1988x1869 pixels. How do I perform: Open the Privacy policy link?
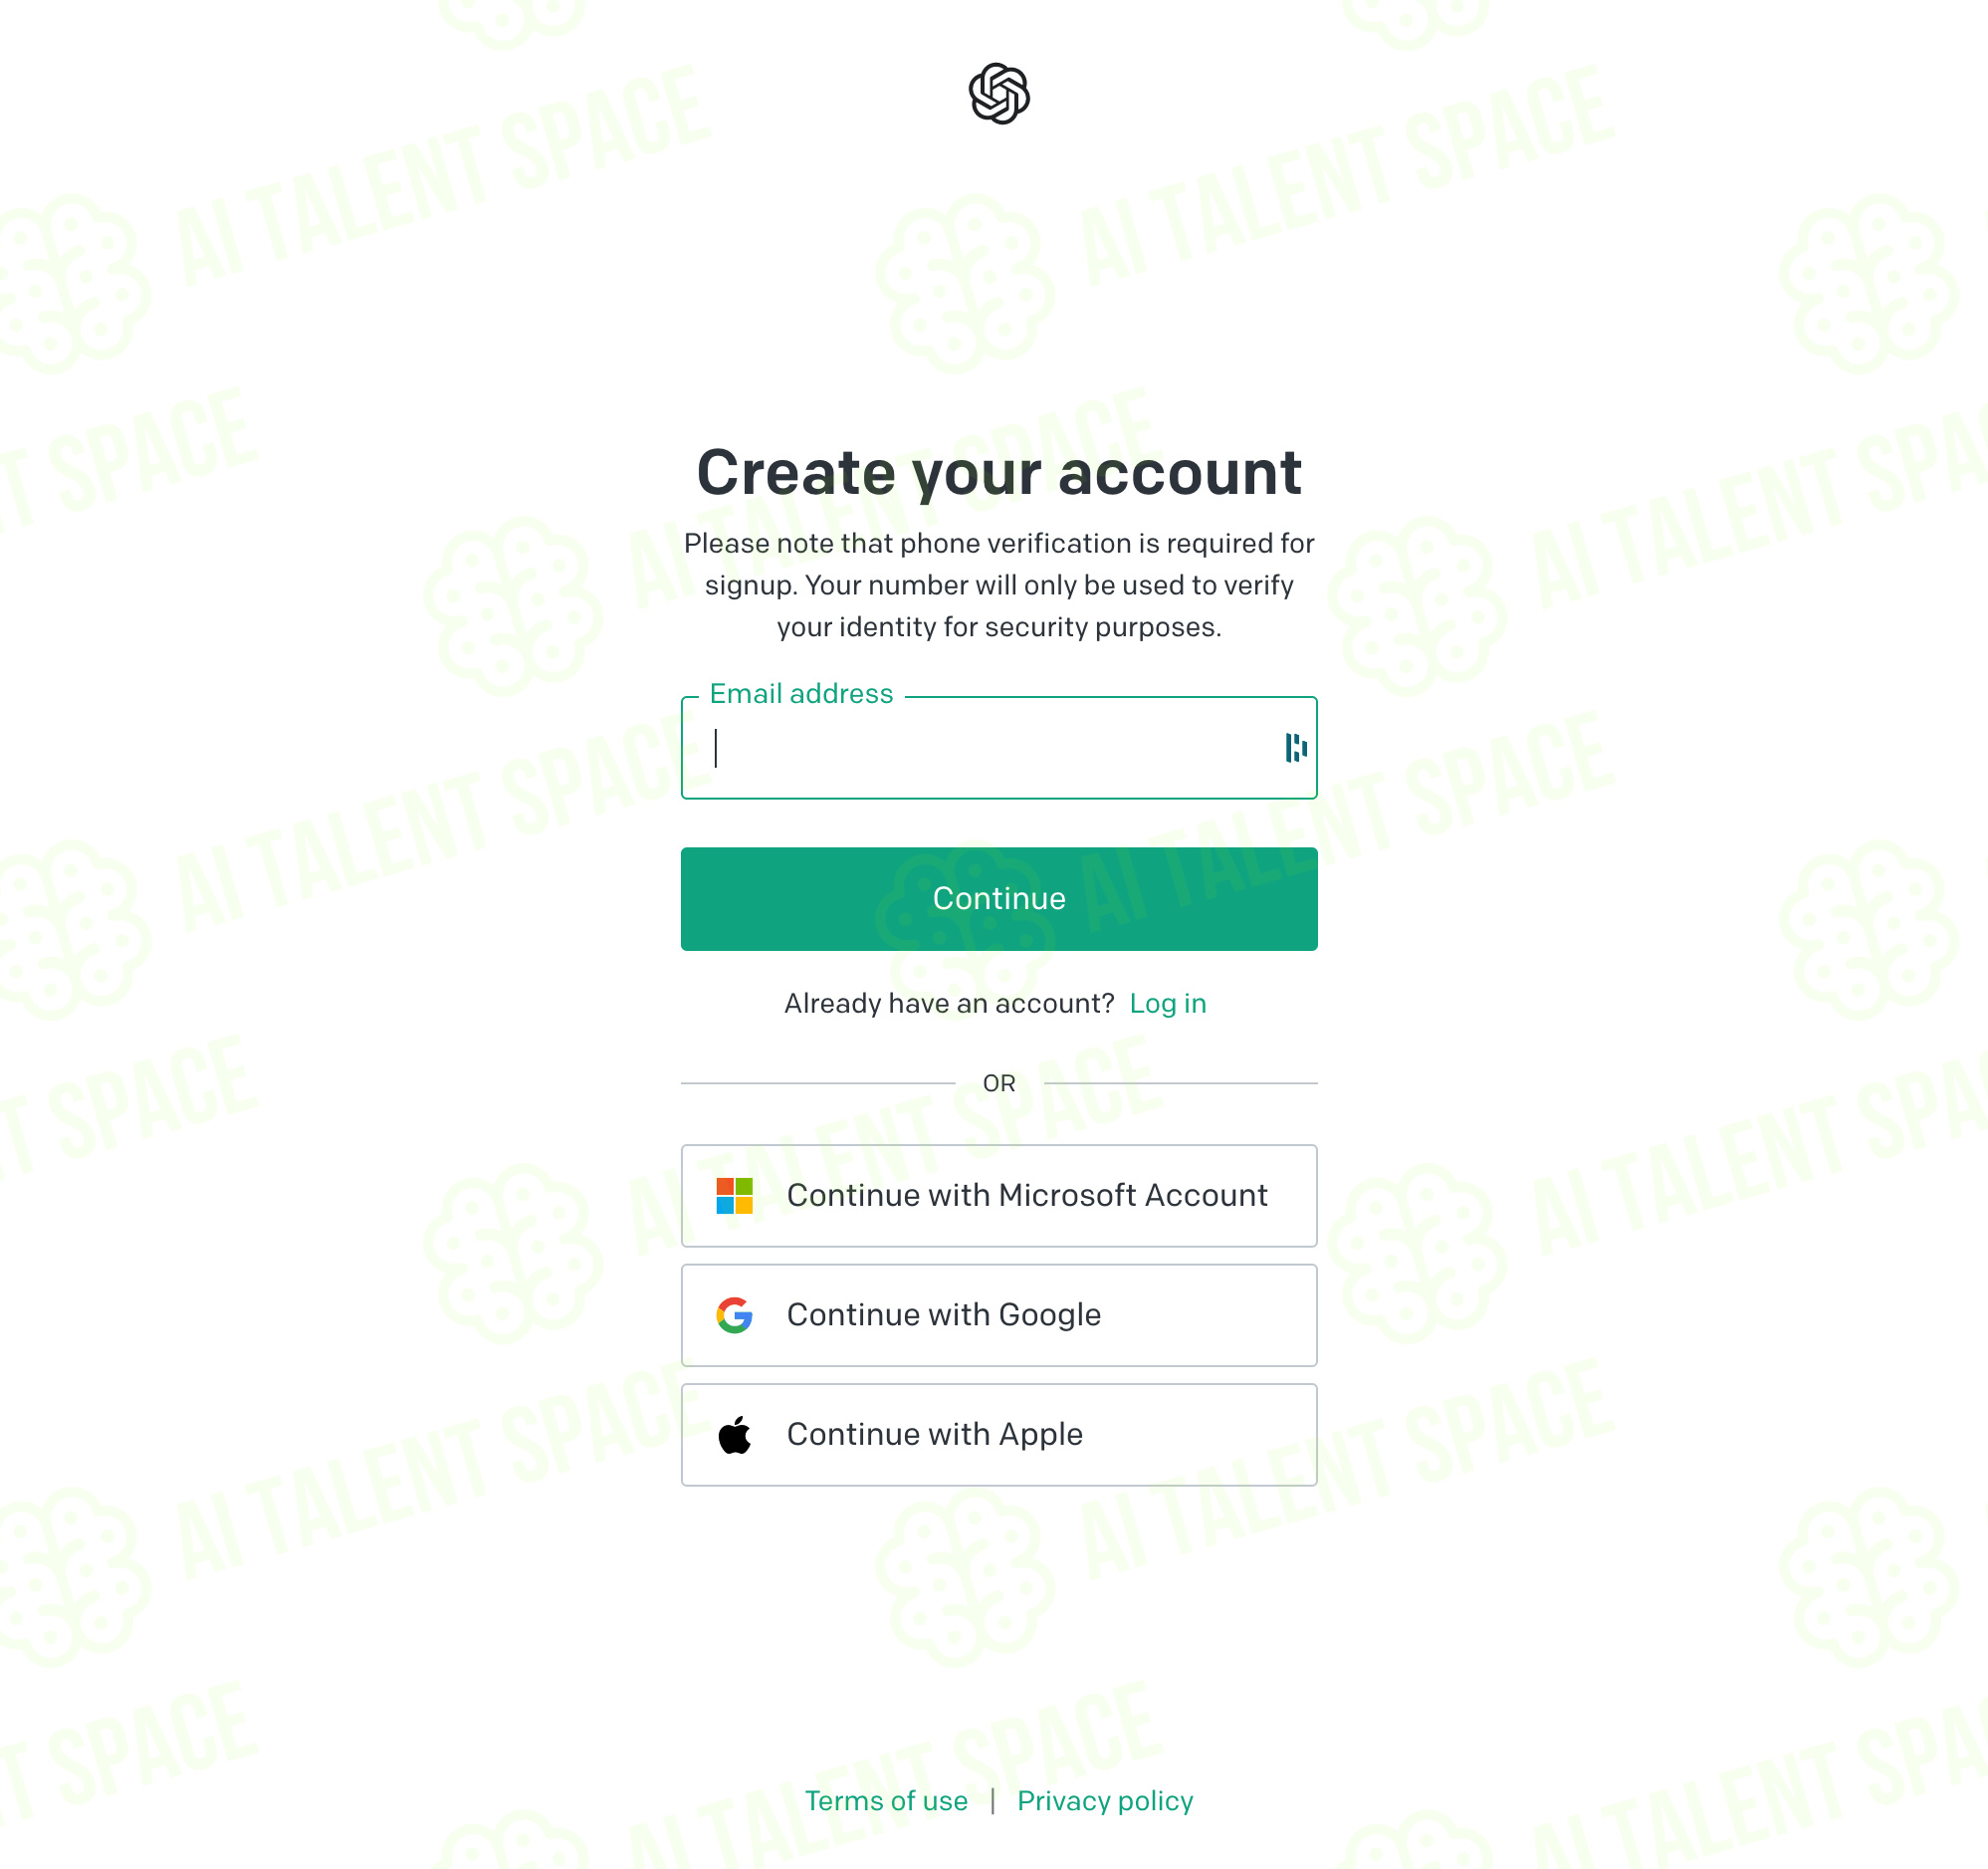1105,1801
